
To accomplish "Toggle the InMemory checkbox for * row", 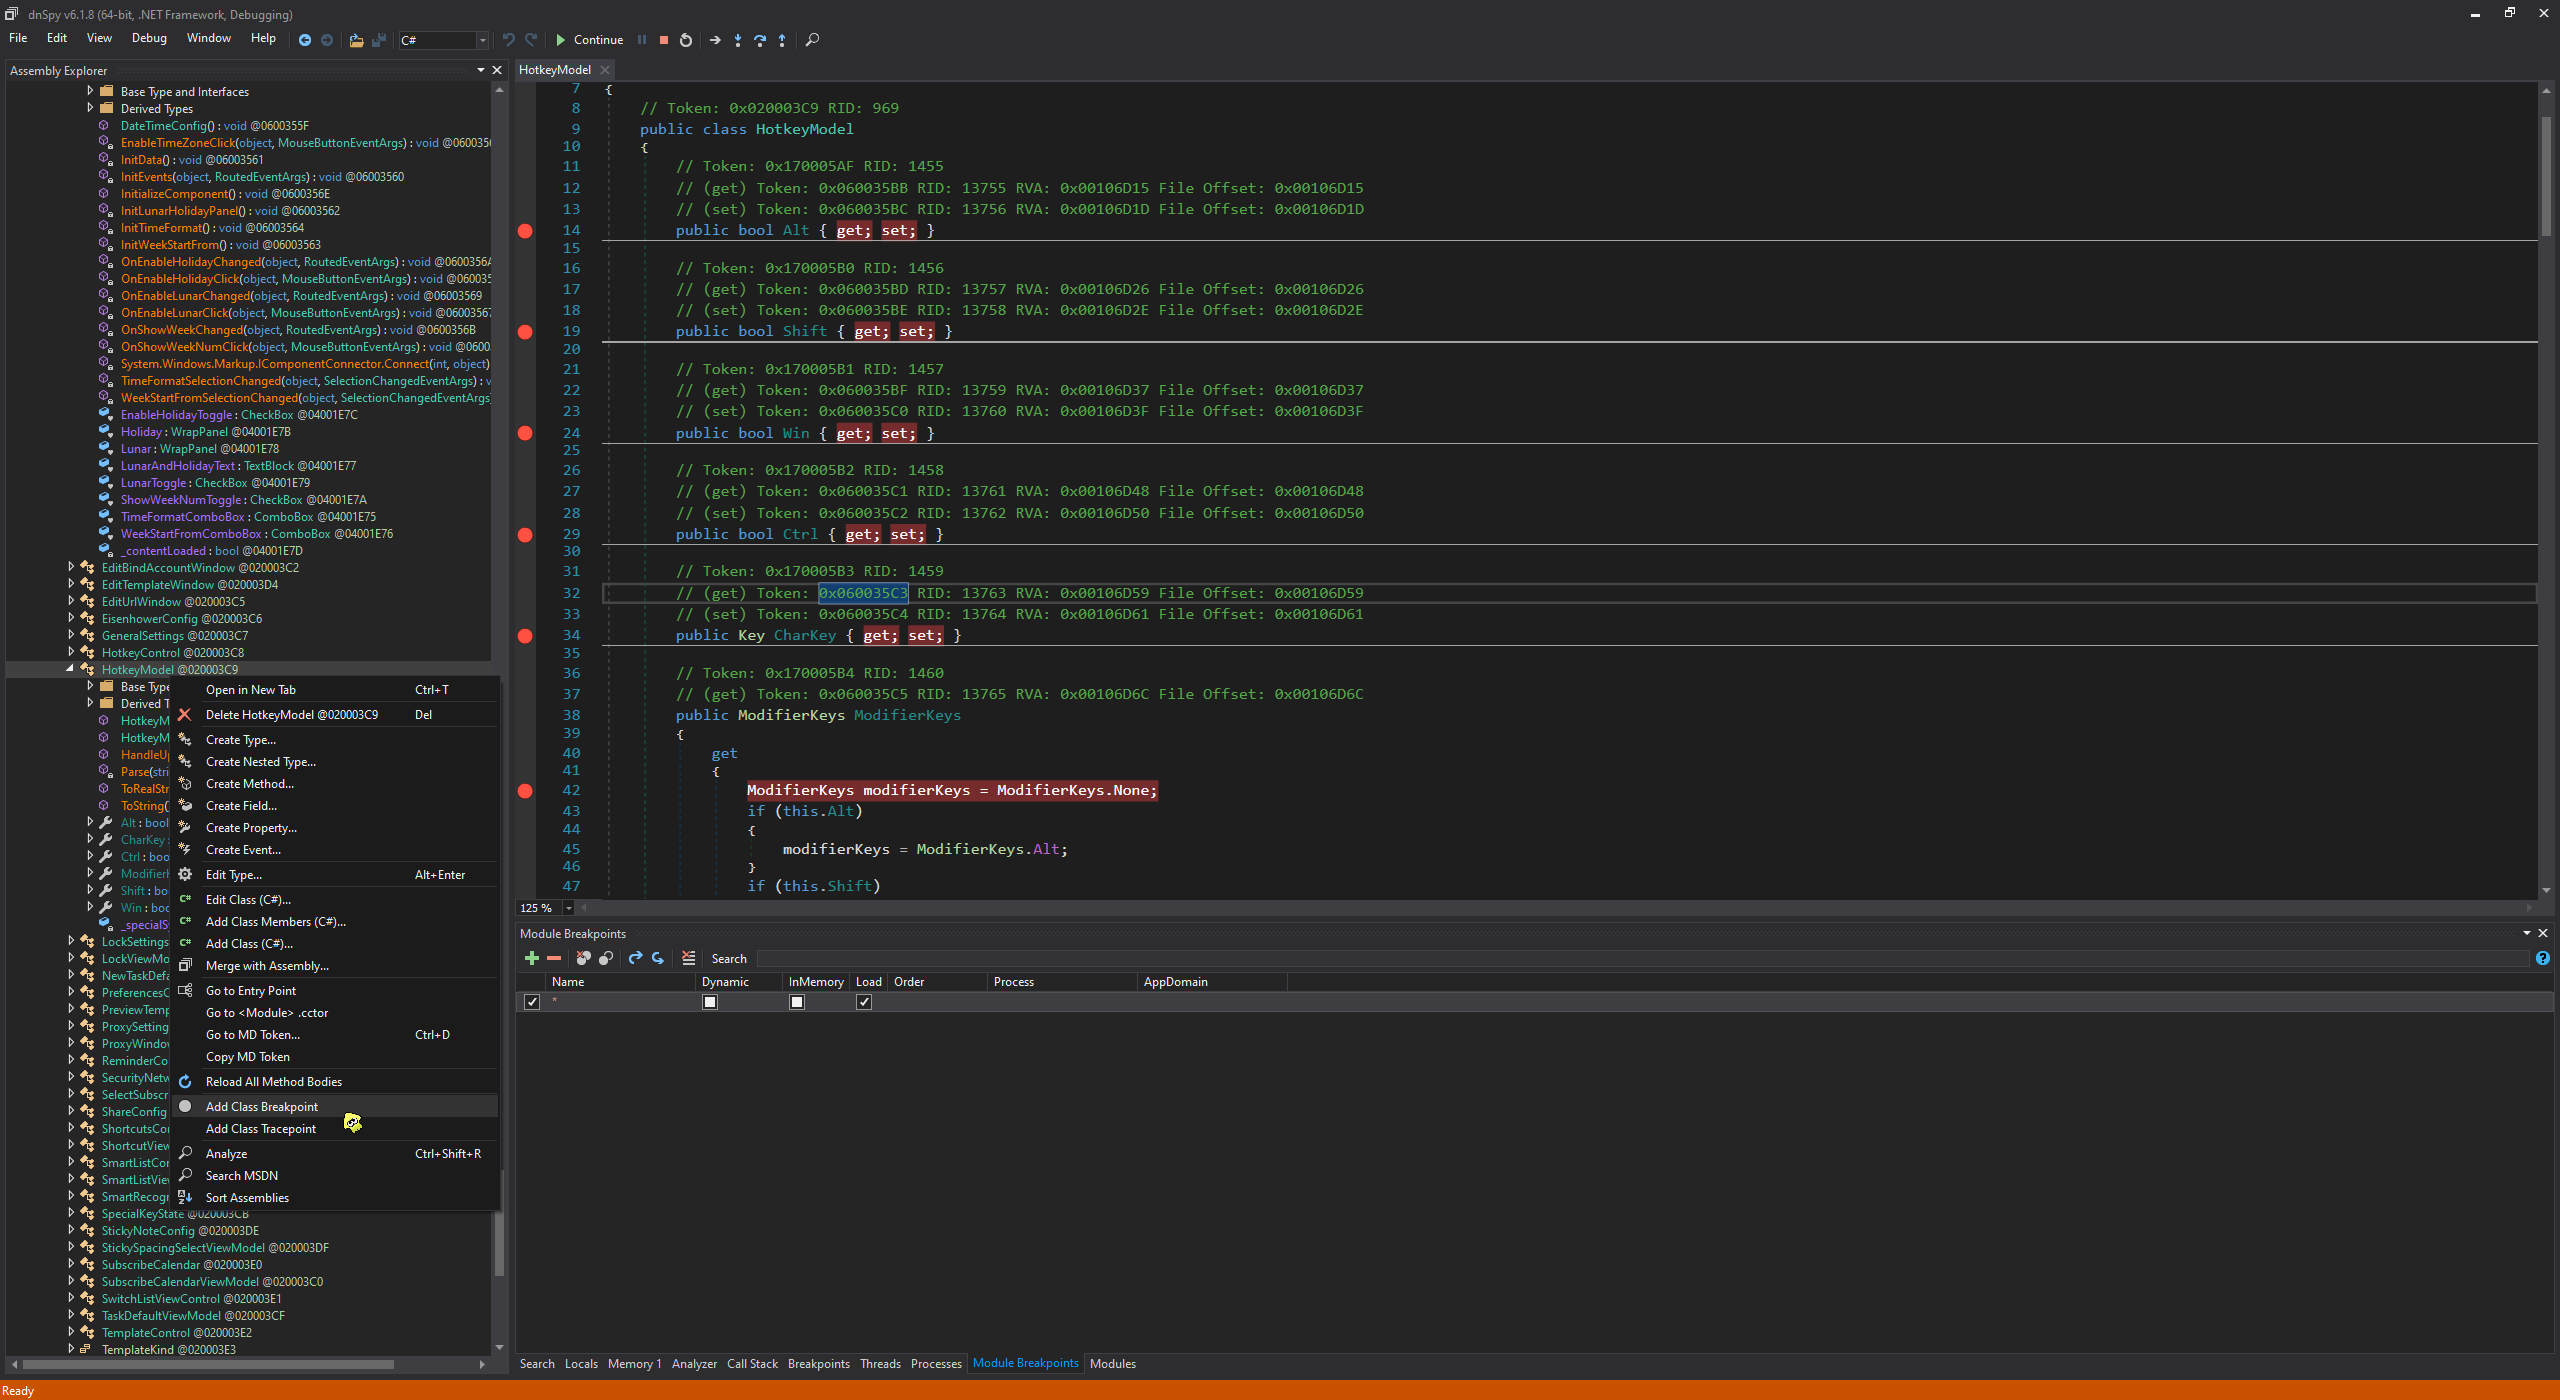I will tap(797, 1002).
